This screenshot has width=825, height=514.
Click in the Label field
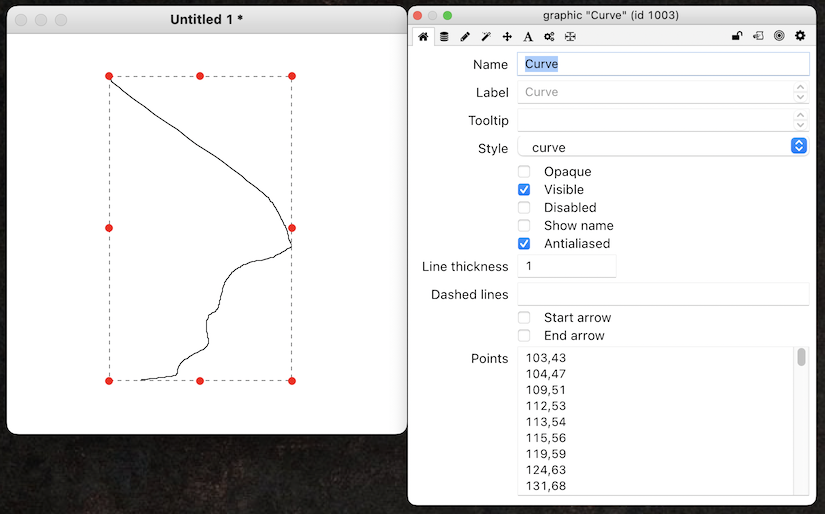[655, 92]
